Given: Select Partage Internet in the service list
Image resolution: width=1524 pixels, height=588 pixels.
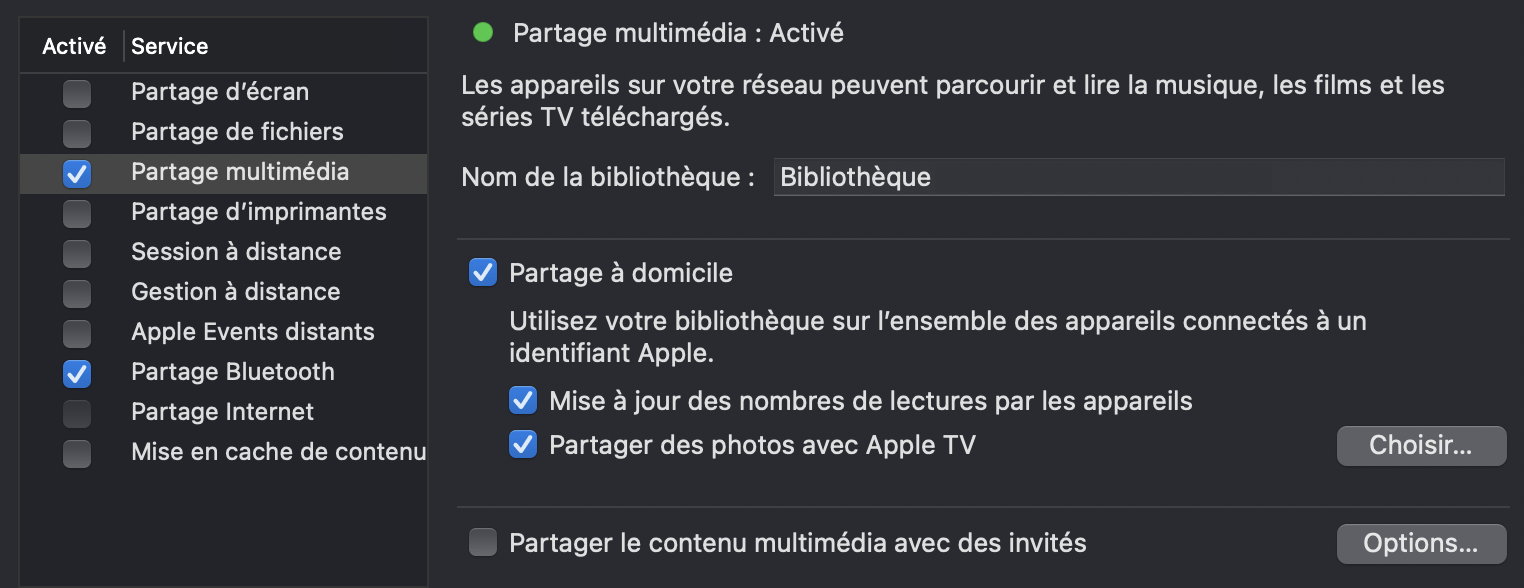Looking at the screenshot, I should pyautogui.click(x=222, y=412).
